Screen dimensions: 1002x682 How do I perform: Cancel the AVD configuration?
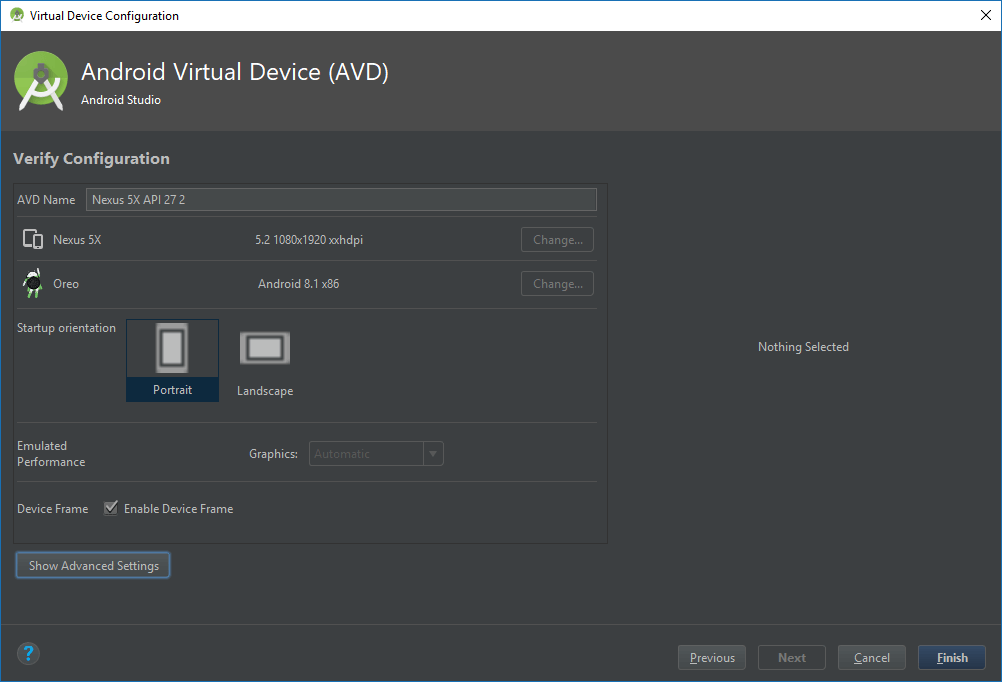click(x=872, y=658)
